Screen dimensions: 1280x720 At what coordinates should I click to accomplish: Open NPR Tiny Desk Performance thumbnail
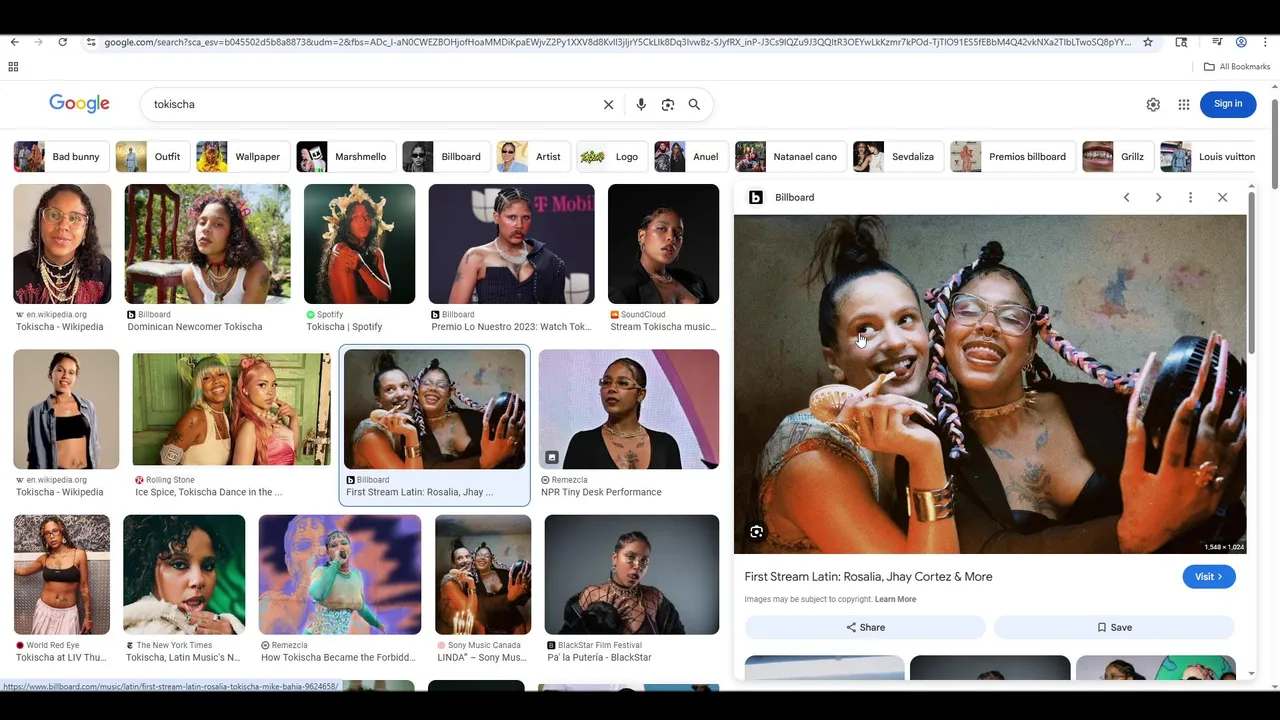(x=629, y=409)
